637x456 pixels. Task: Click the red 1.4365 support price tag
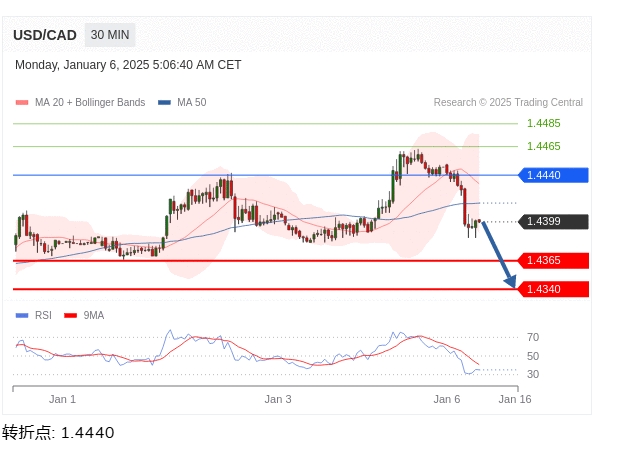click(553, 261)
